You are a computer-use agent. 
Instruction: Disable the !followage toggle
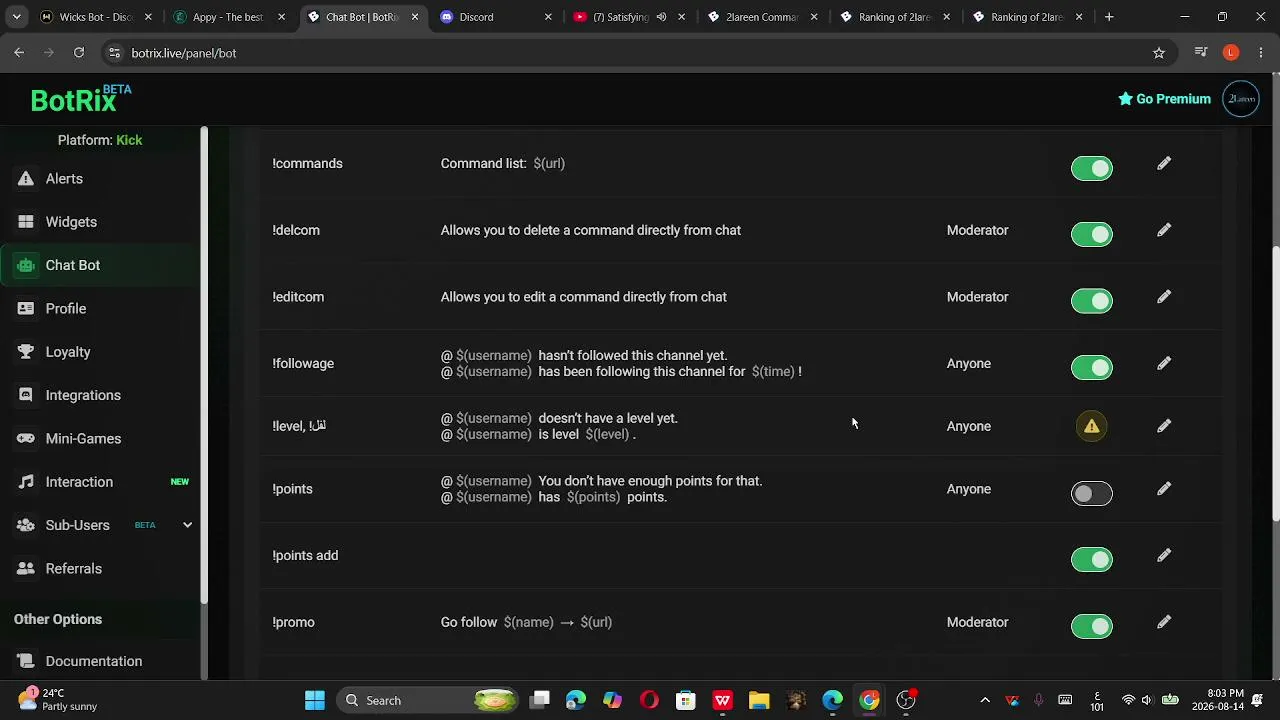pyautogui.click(x=1091, y=367)
